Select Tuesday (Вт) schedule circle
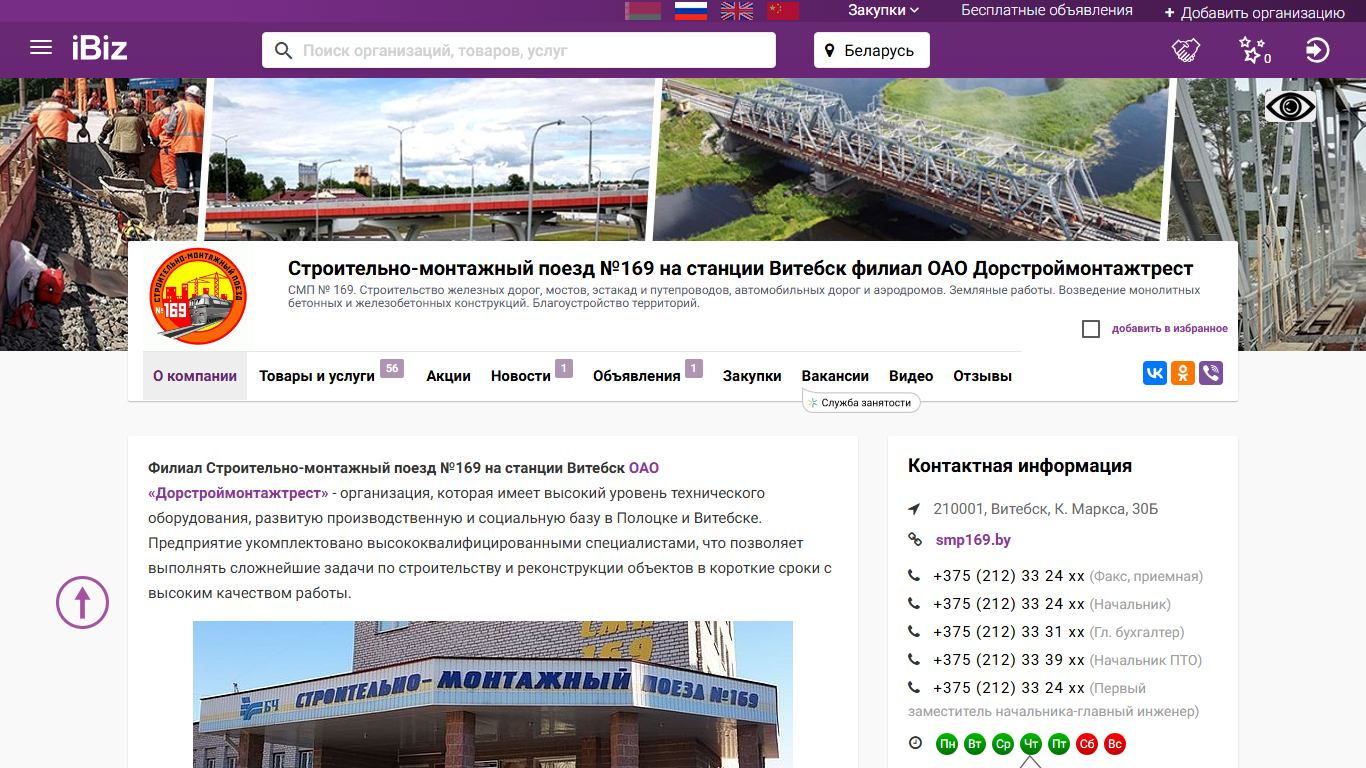Viewport: 1366px width, 768px height. [975, 744]
